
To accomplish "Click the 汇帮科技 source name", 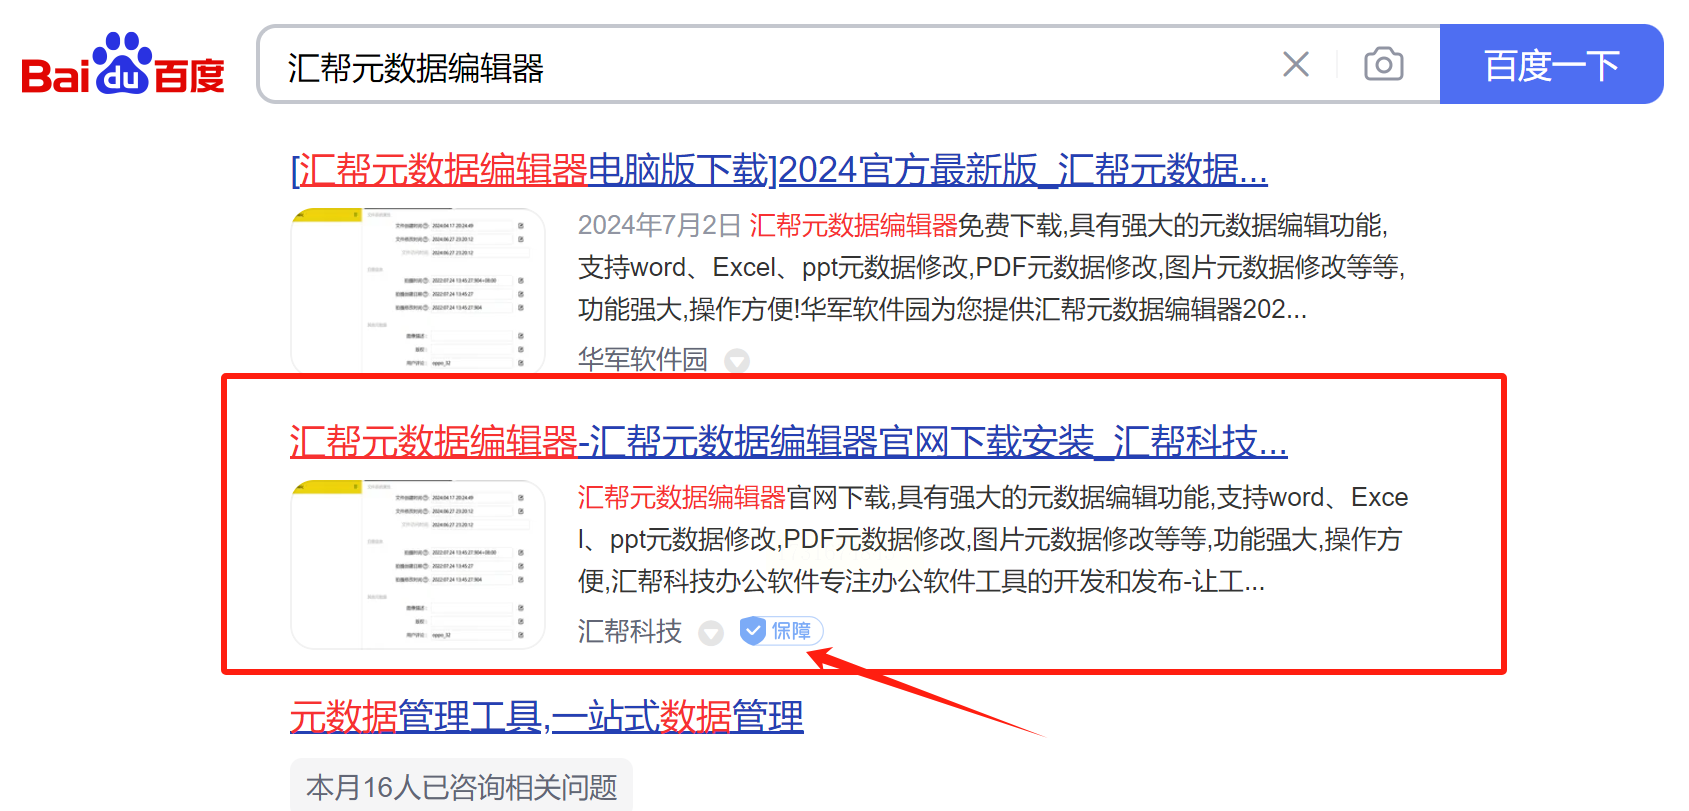I will point(630,632).
